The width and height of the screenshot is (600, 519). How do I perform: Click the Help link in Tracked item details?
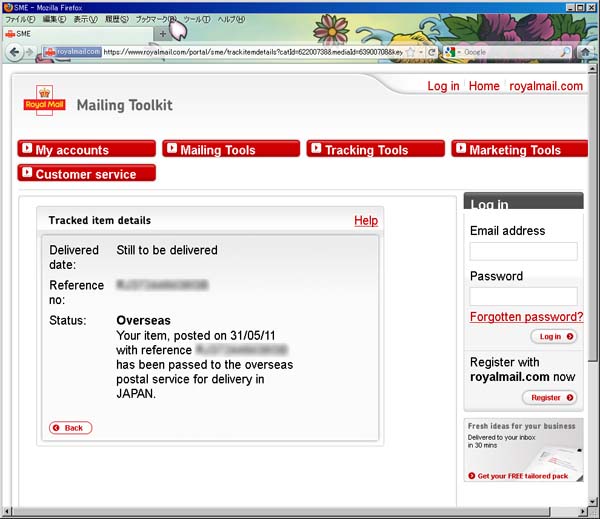point(366,220)
